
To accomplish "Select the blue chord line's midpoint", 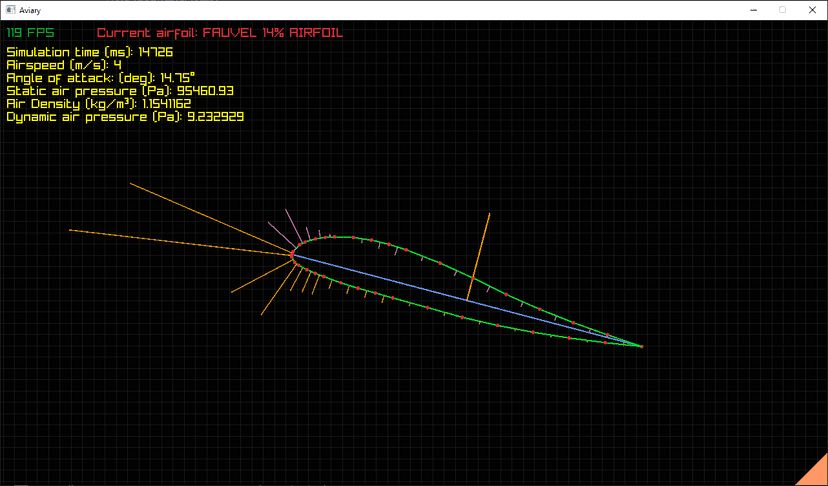I will [x=466, y=300].
